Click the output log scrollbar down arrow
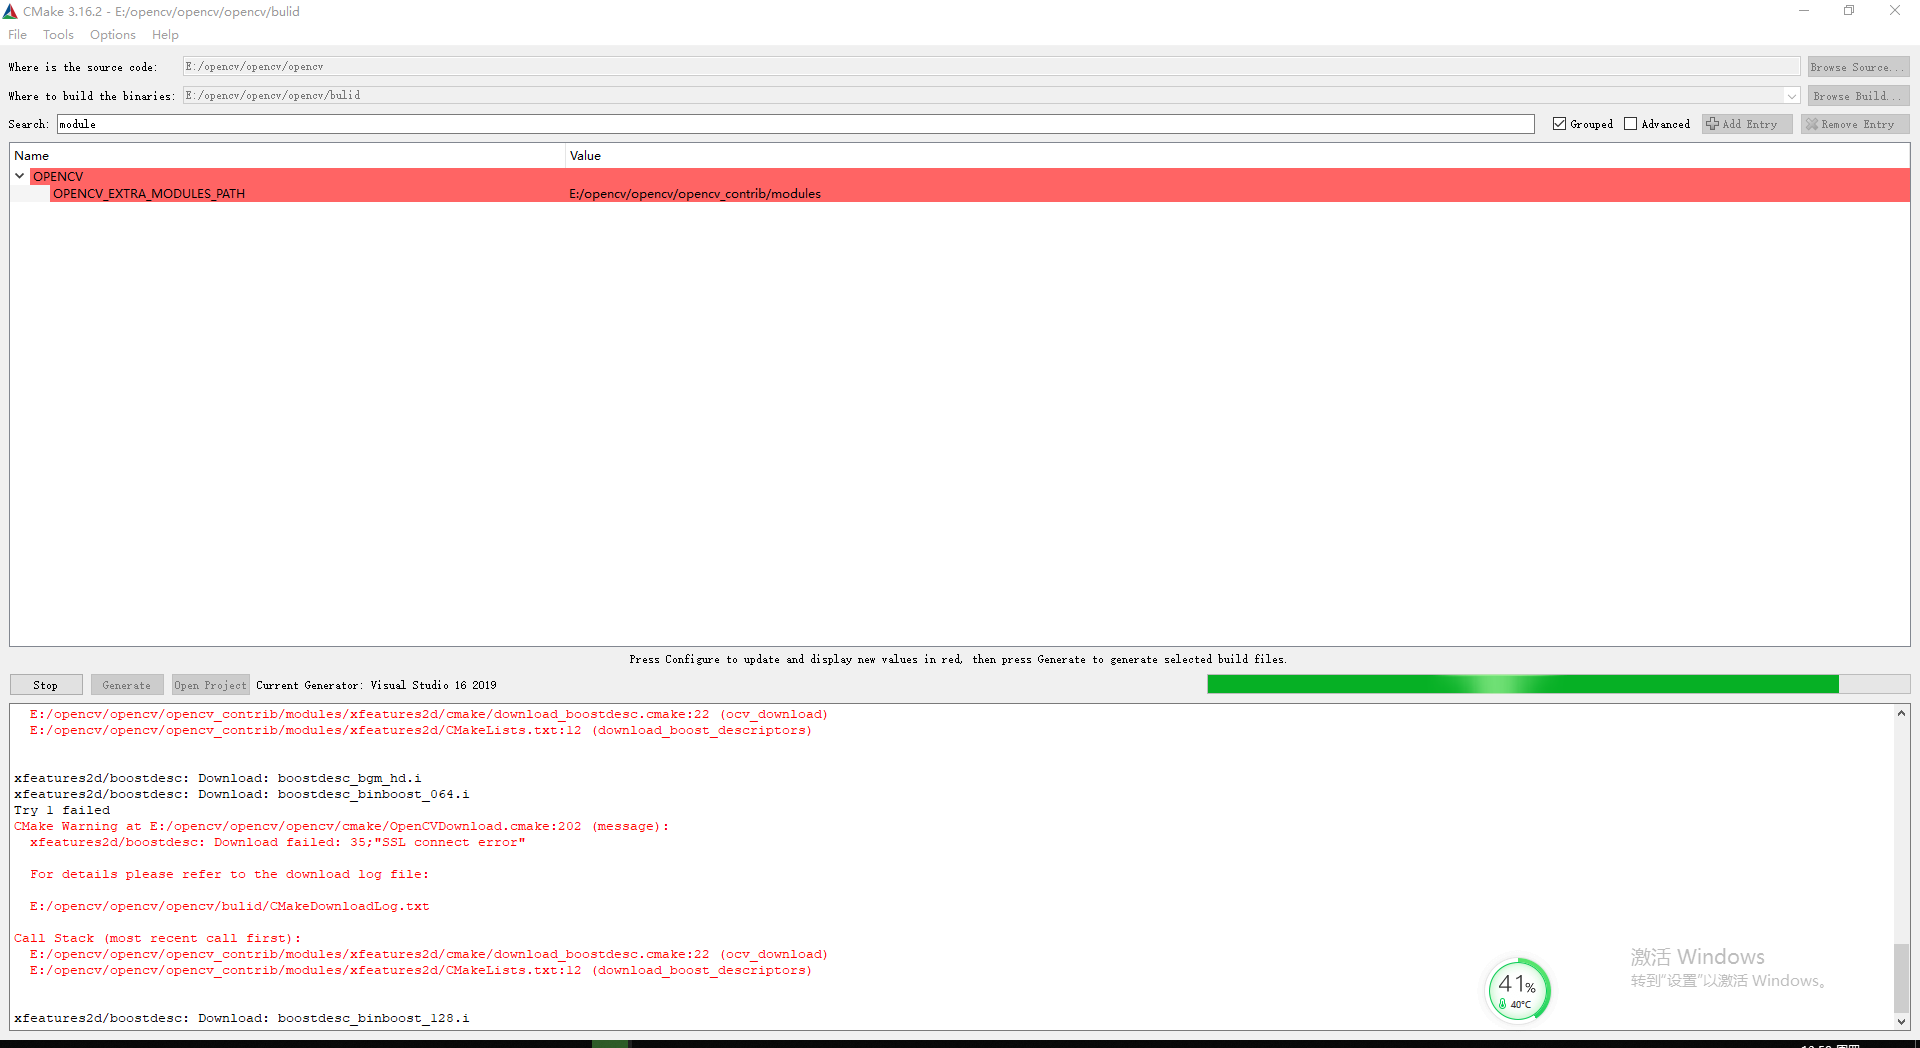 click(1901, 1022)
